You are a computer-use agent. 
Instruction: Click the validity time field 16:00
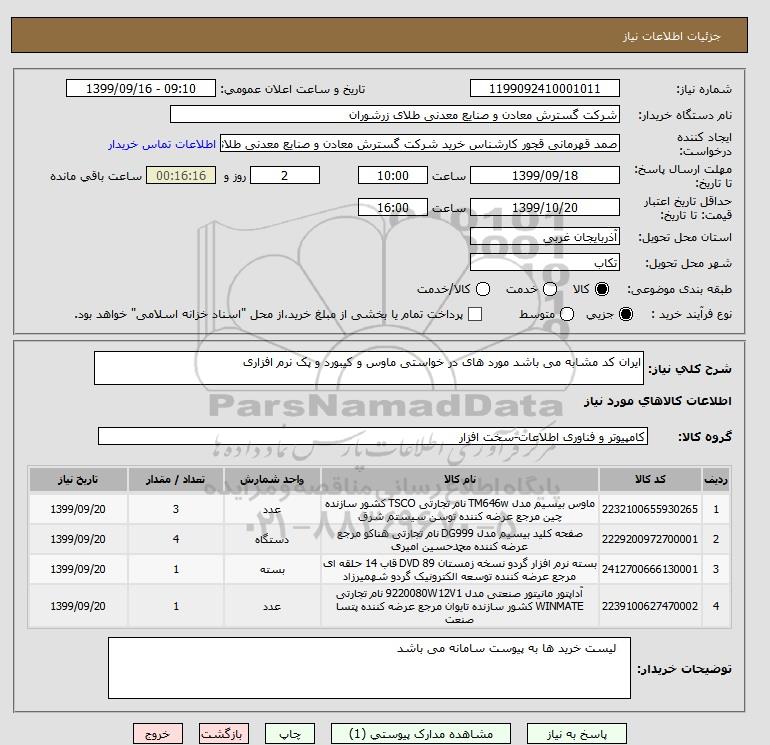point(393,207)
